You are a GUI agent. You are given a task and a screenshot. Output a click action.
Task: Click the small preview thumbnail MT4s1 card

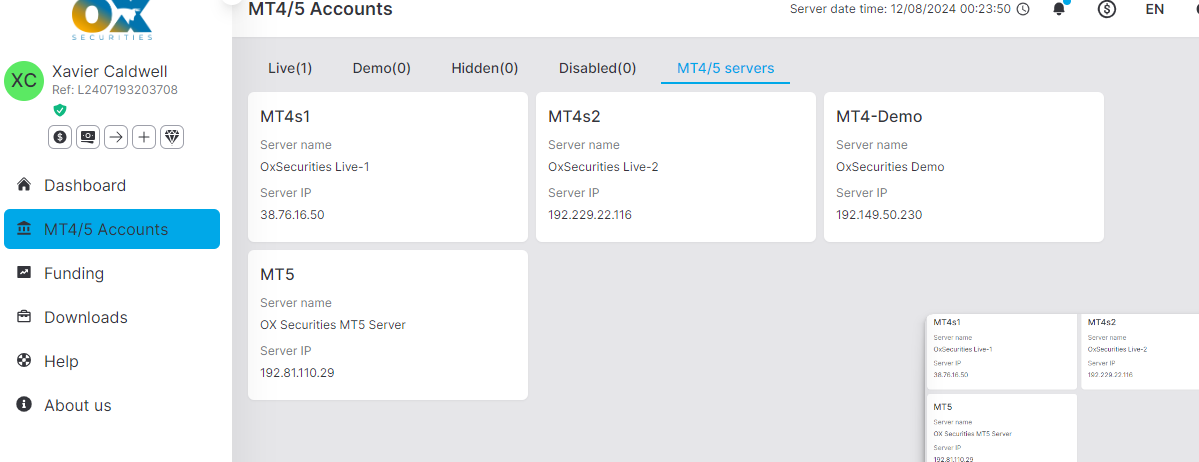tap(1001, 351)
